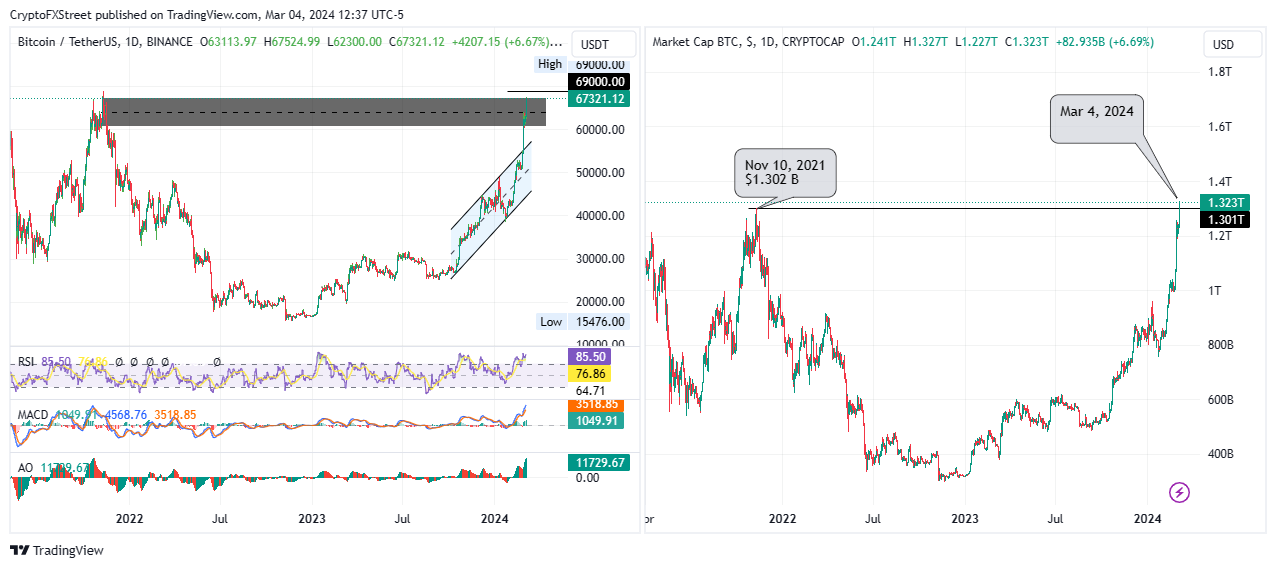Open the USD currency selector
Viewport: 1276px width, 568px height.
click(1223, 45)
